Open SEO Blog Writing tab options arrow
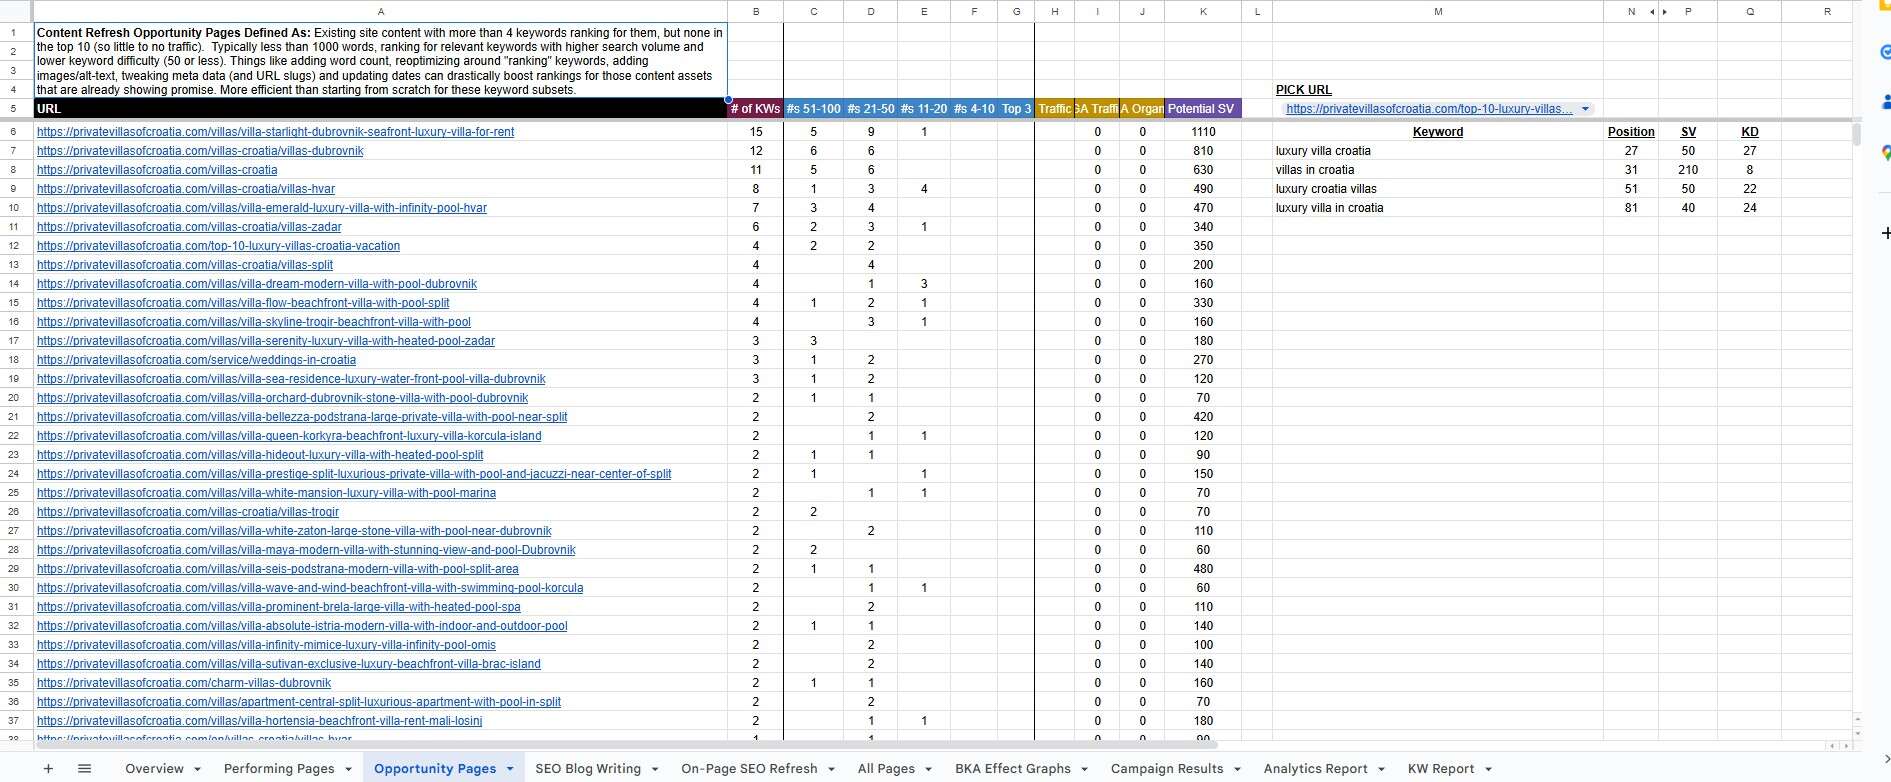Screen dimensions: 1891x782 coord(655,769)
